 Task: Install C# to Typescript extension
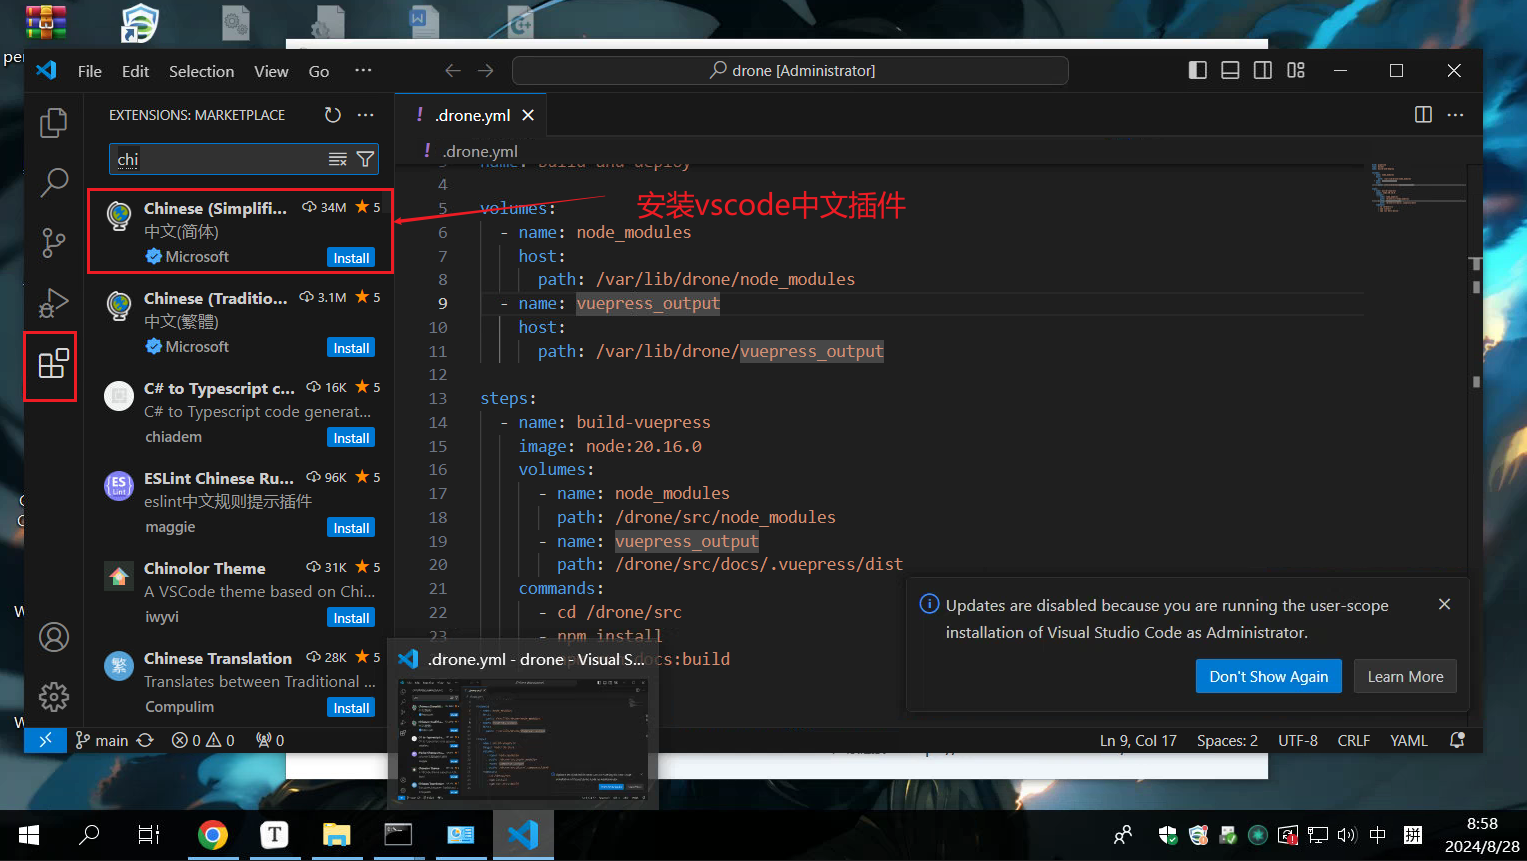pyautogui.click(x=351, y=438)
